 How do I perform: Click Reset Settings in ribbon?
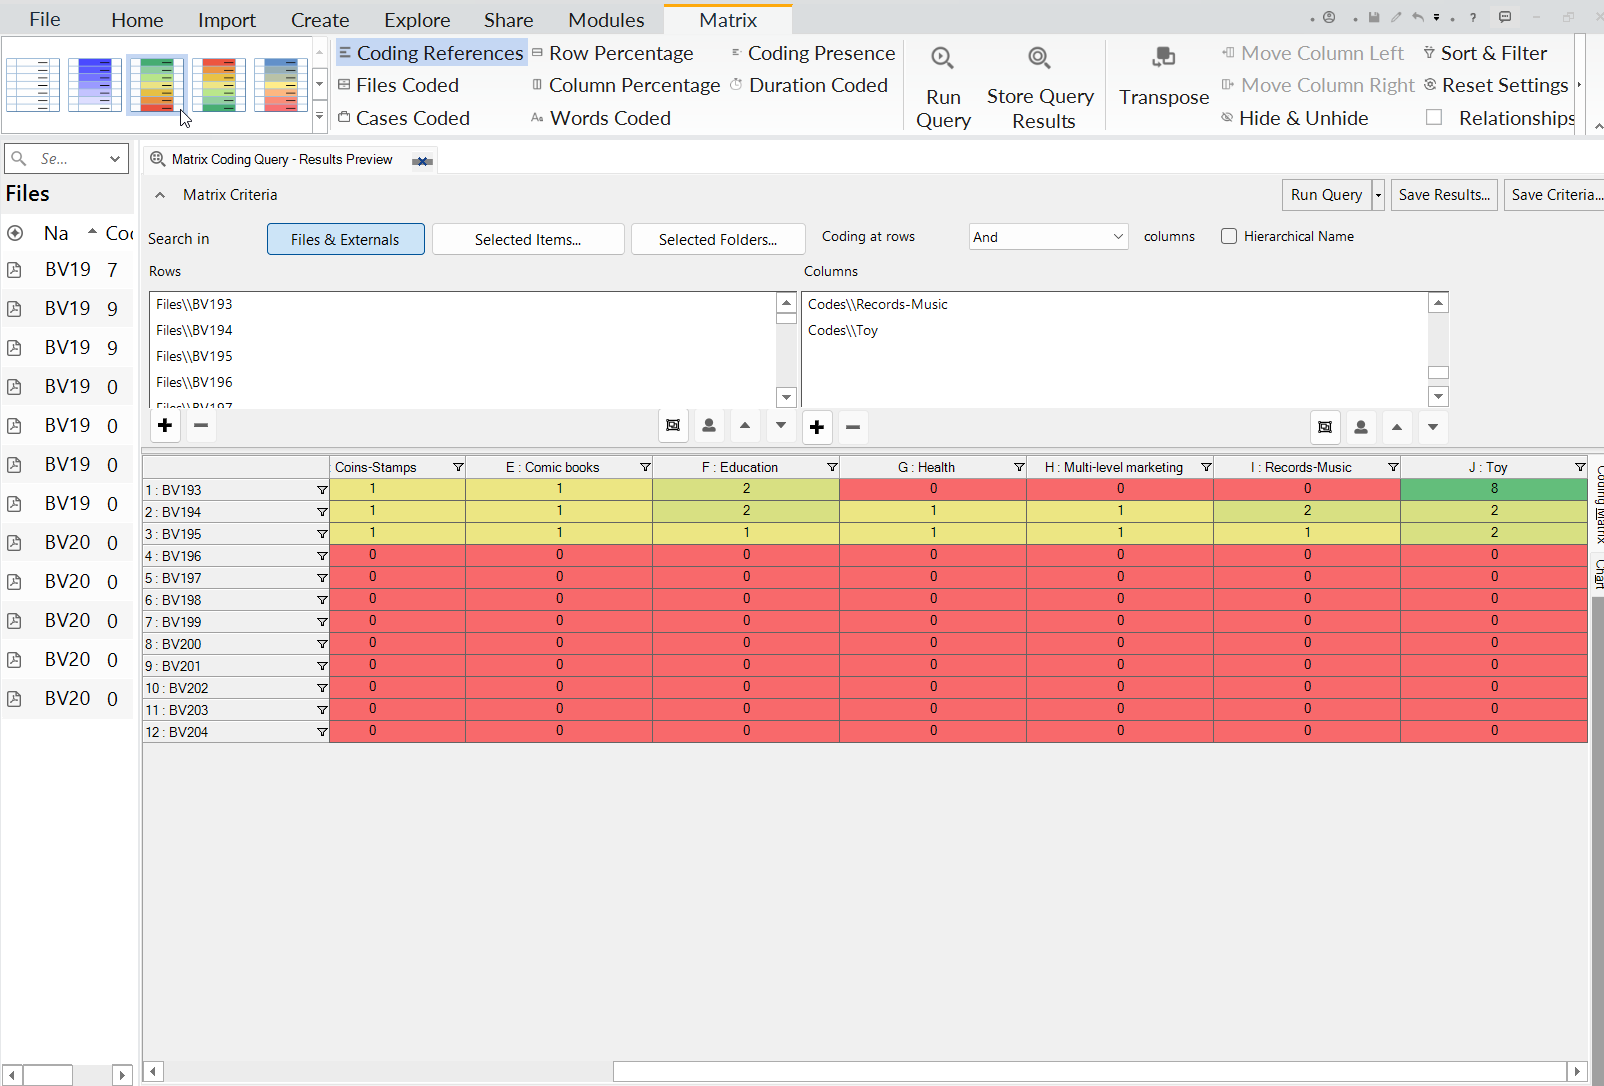pyautogui.click(x=1495, y=85)
